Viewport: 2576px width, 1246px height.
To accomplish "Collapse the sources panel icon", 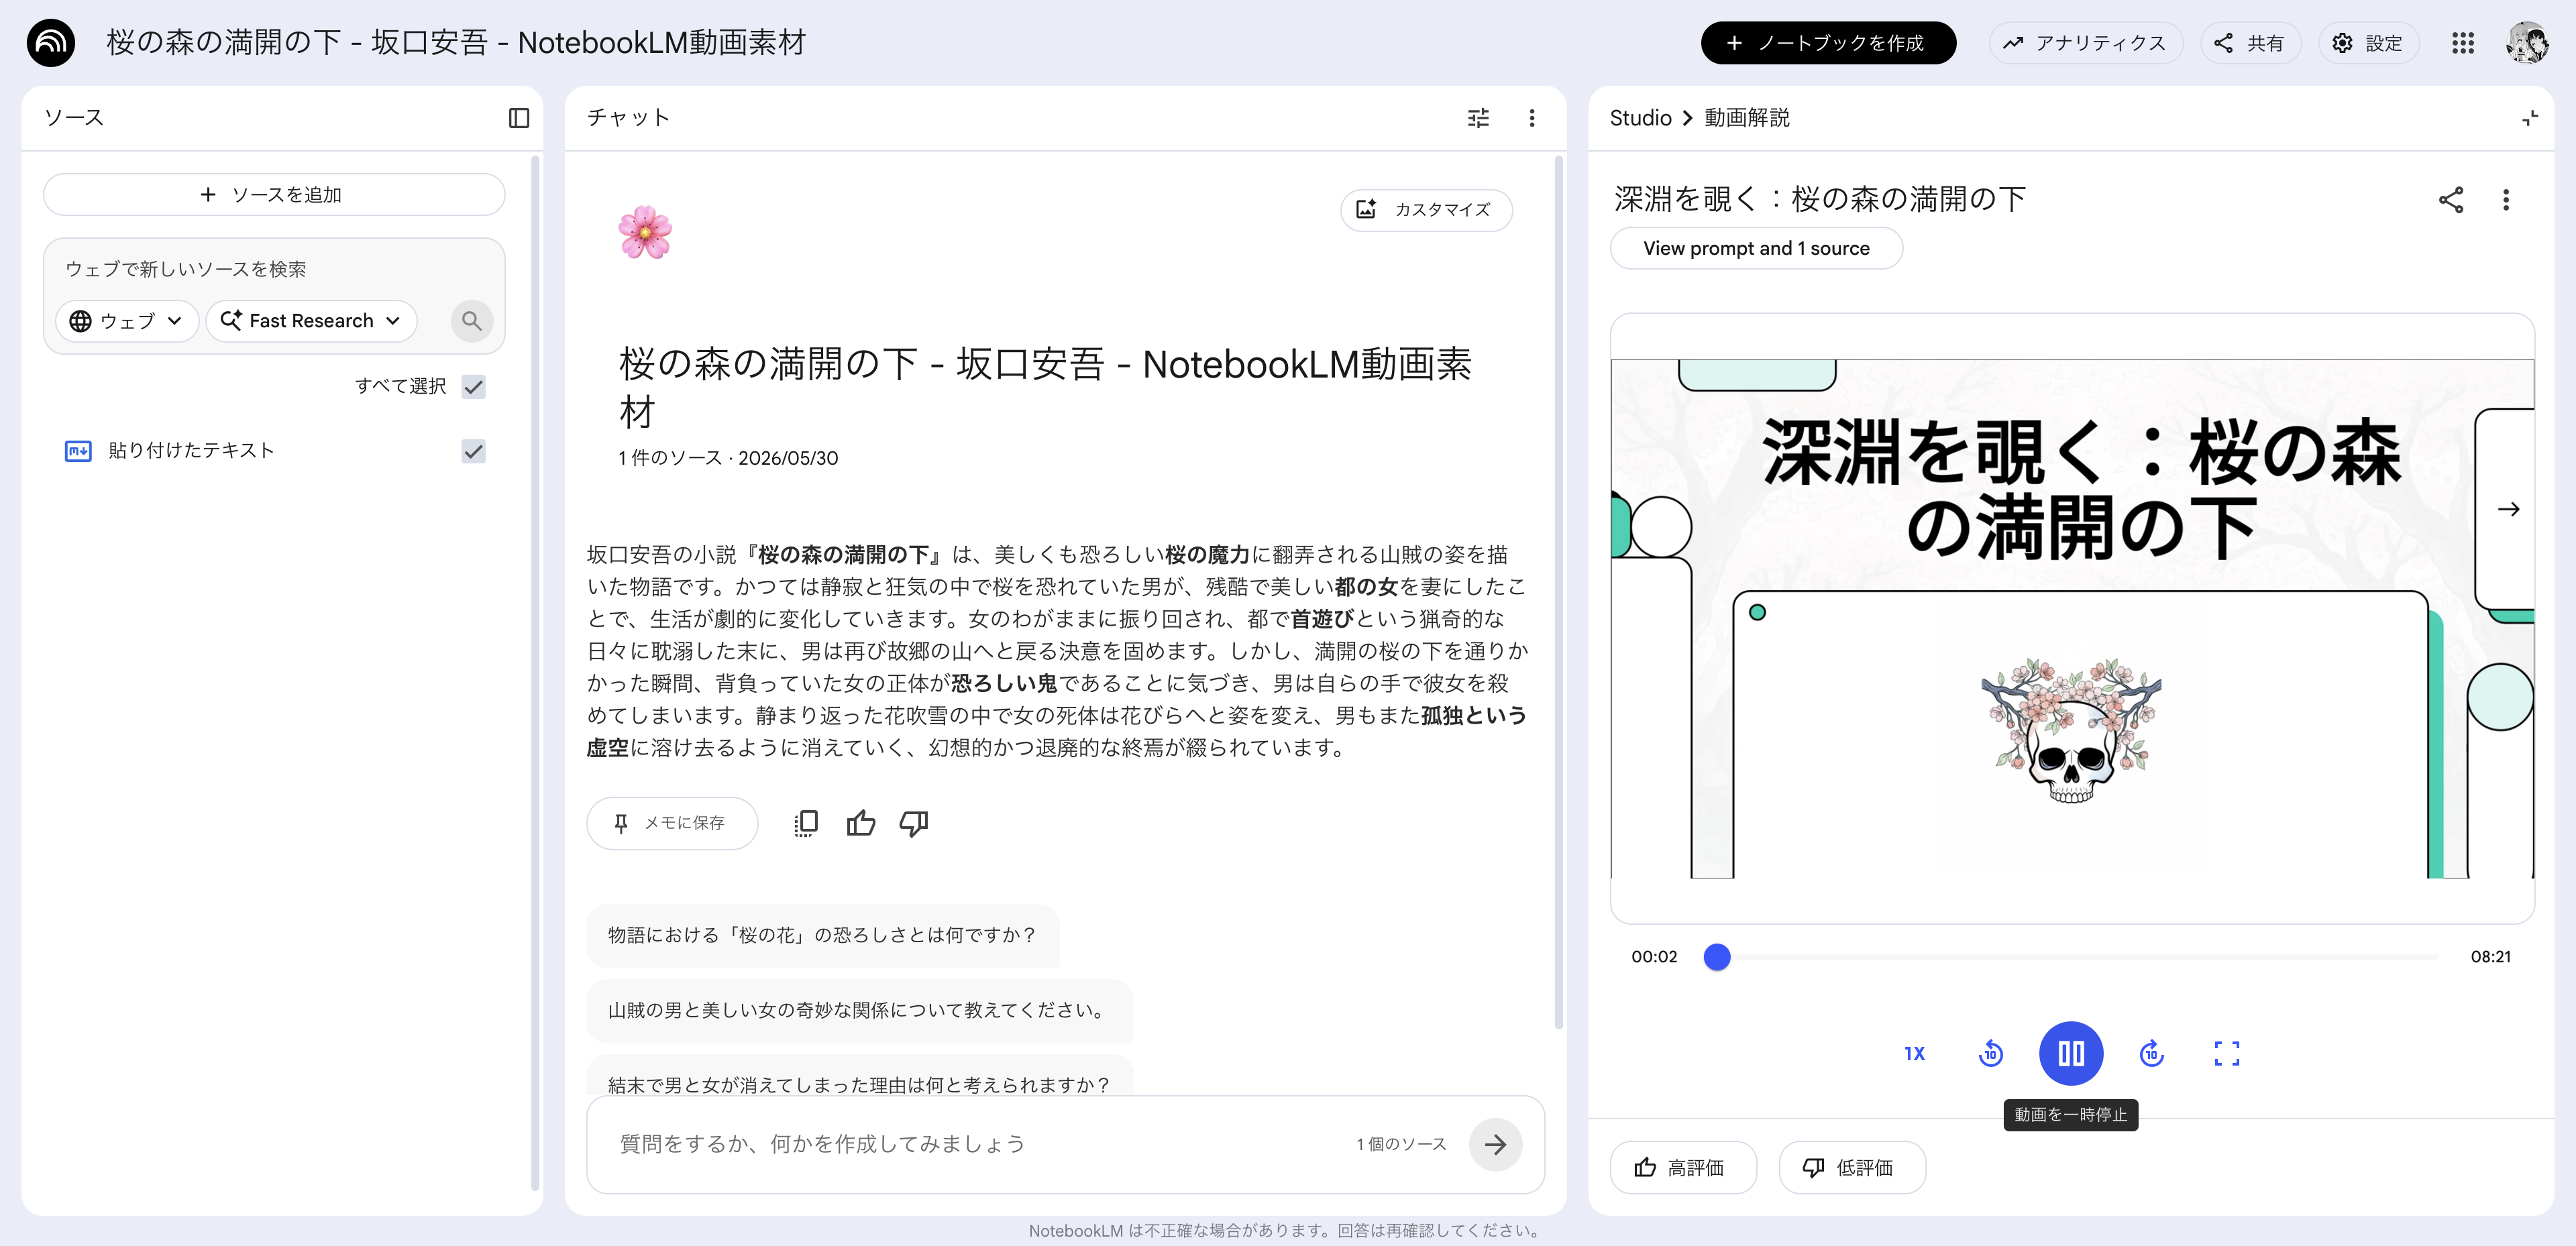I will click(x=518, y=118).
